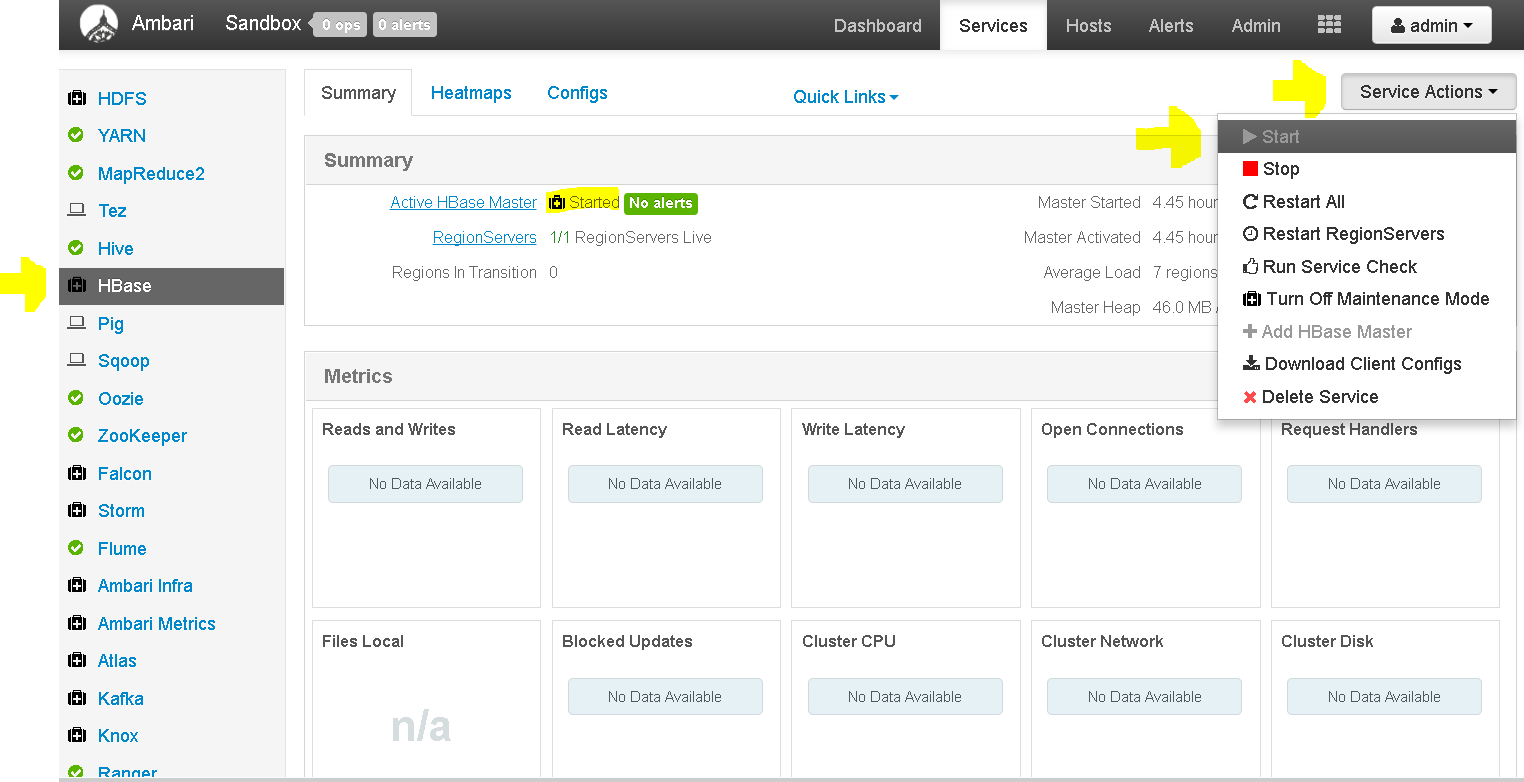
Task: Expand the Quick Links dropdown
Action: click(x=846, y=97)
